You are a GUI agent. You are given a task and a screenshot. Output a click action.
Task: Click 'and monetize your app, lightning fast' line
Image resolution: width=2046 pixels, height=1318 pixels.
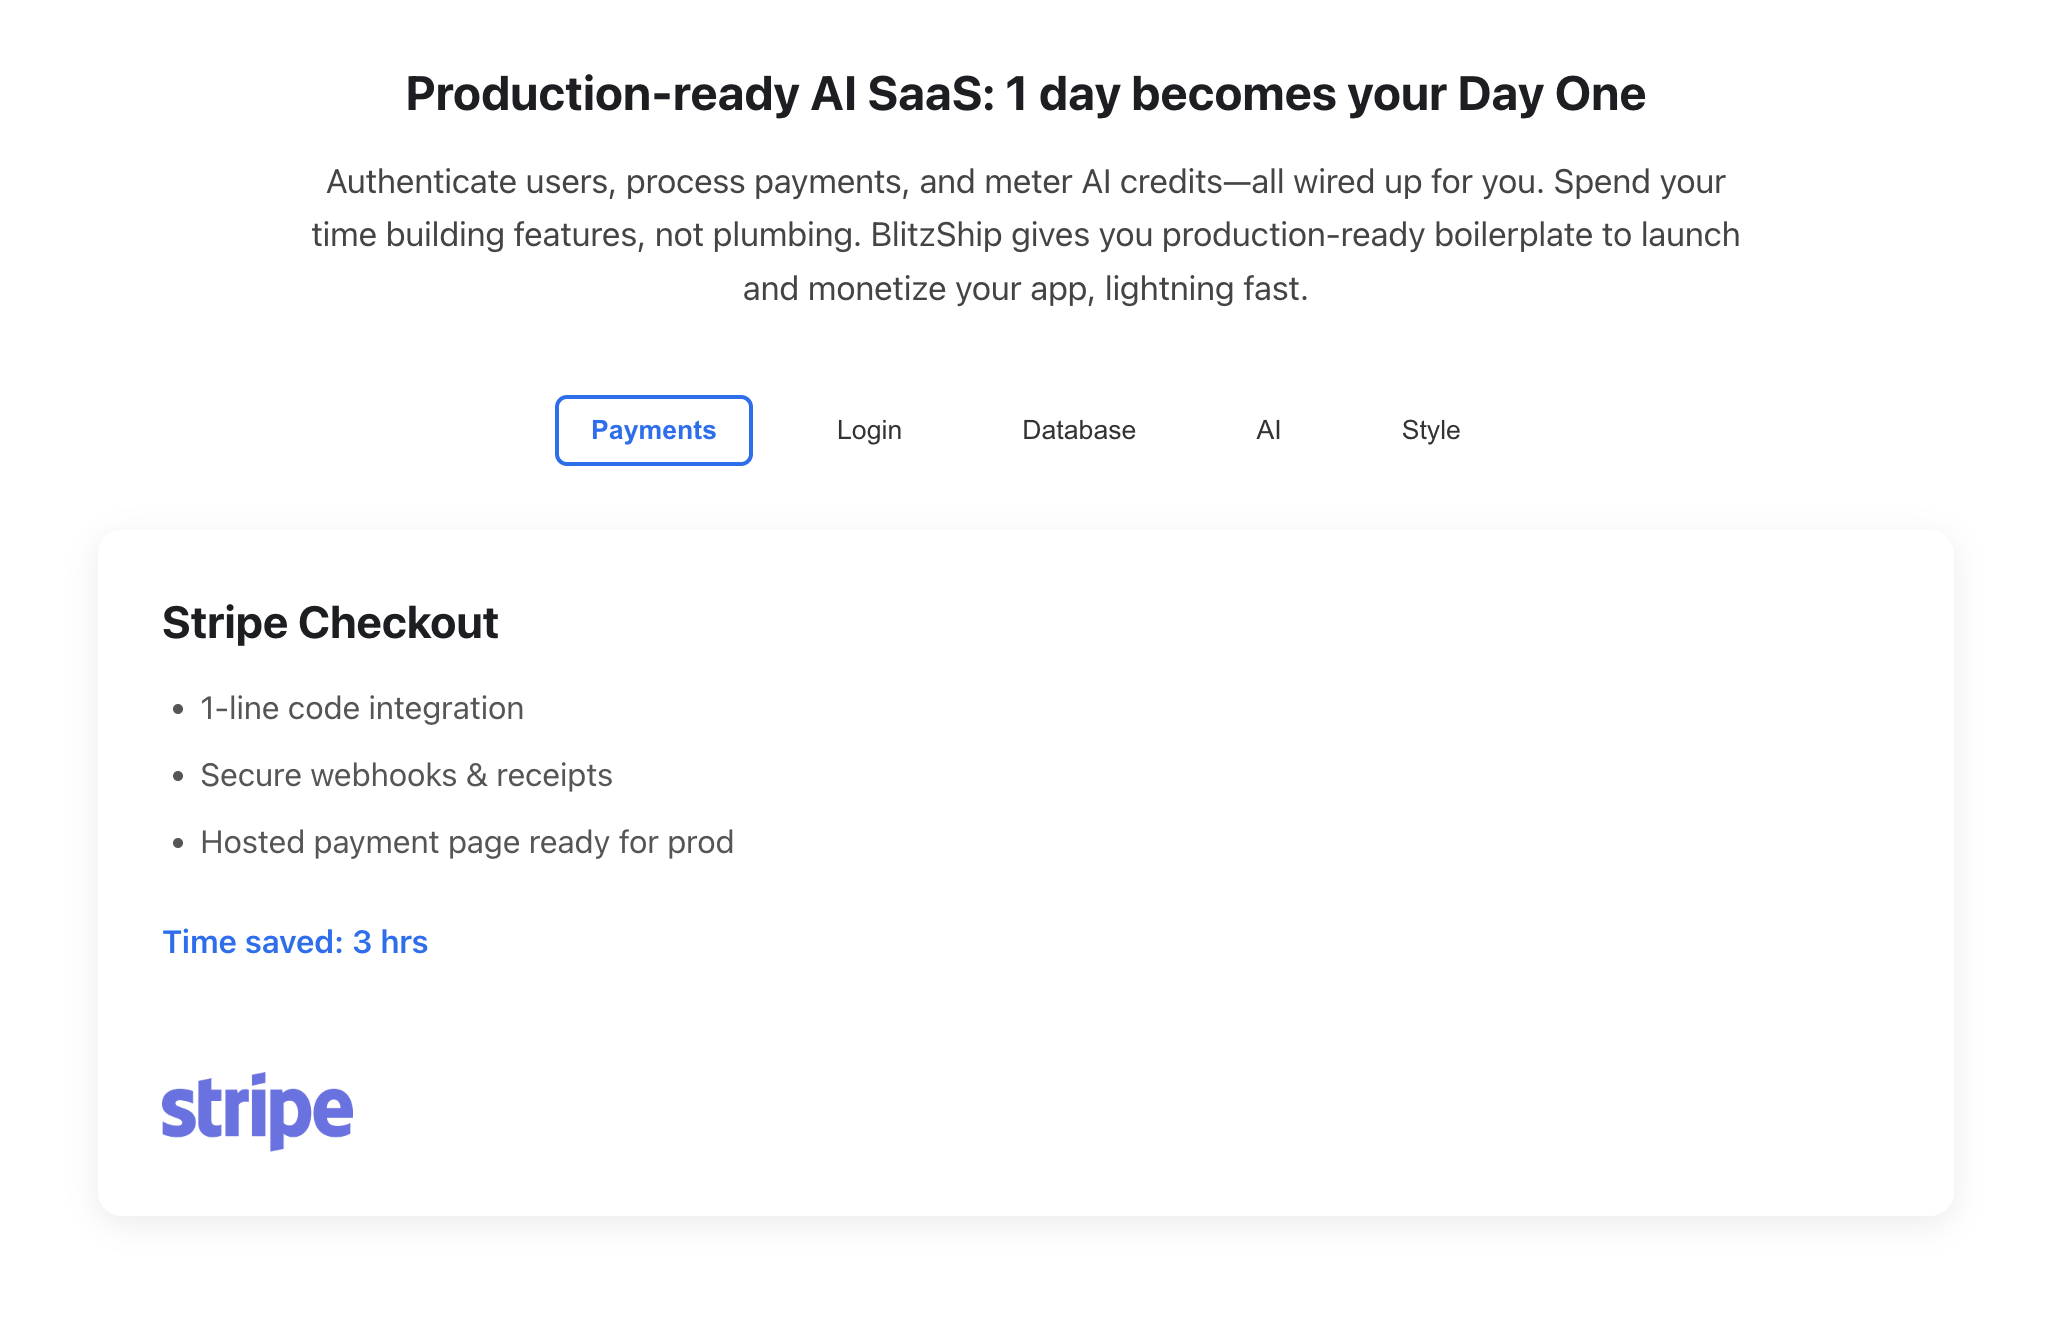pos(1024,289)
